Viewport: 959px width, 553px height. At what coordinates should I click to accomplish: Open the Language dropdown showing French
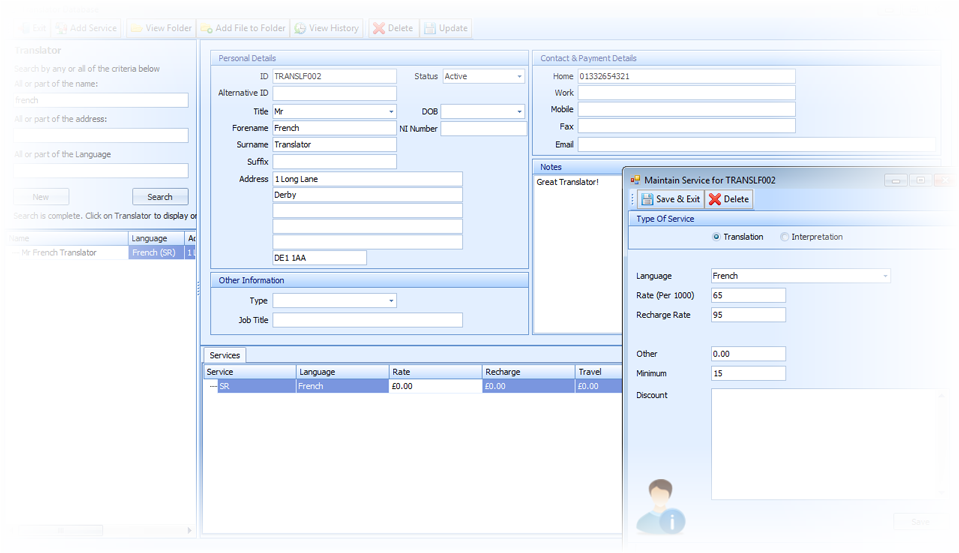click(x=885, y=276)
